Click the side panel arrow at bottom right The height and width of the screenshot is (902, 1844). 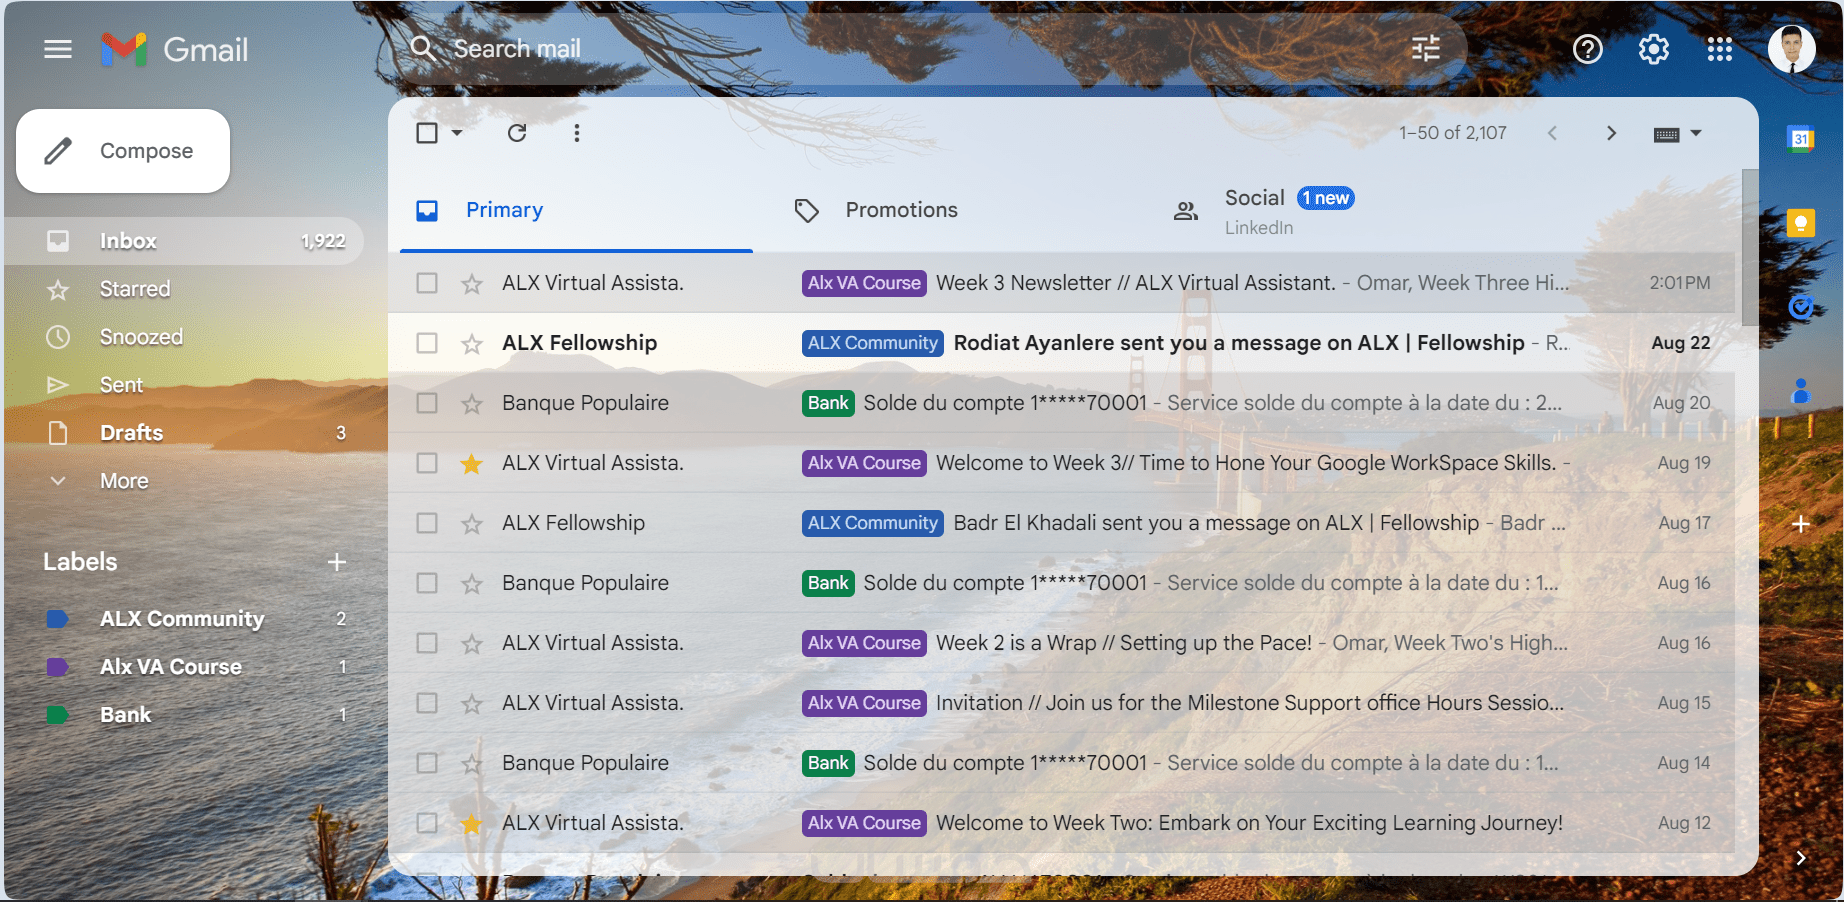click(1801, 858)
